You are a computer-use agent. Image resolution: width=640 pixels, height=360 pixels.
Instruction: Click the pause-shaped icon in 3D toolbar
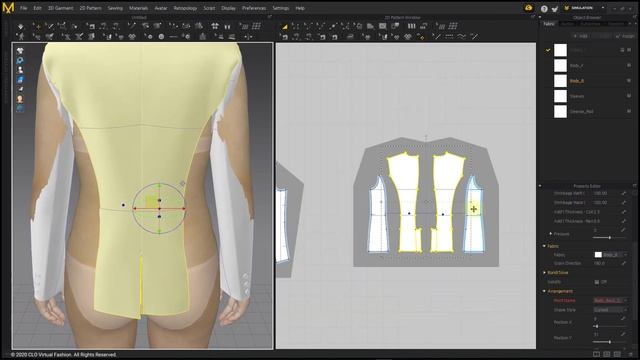(227, 27)
